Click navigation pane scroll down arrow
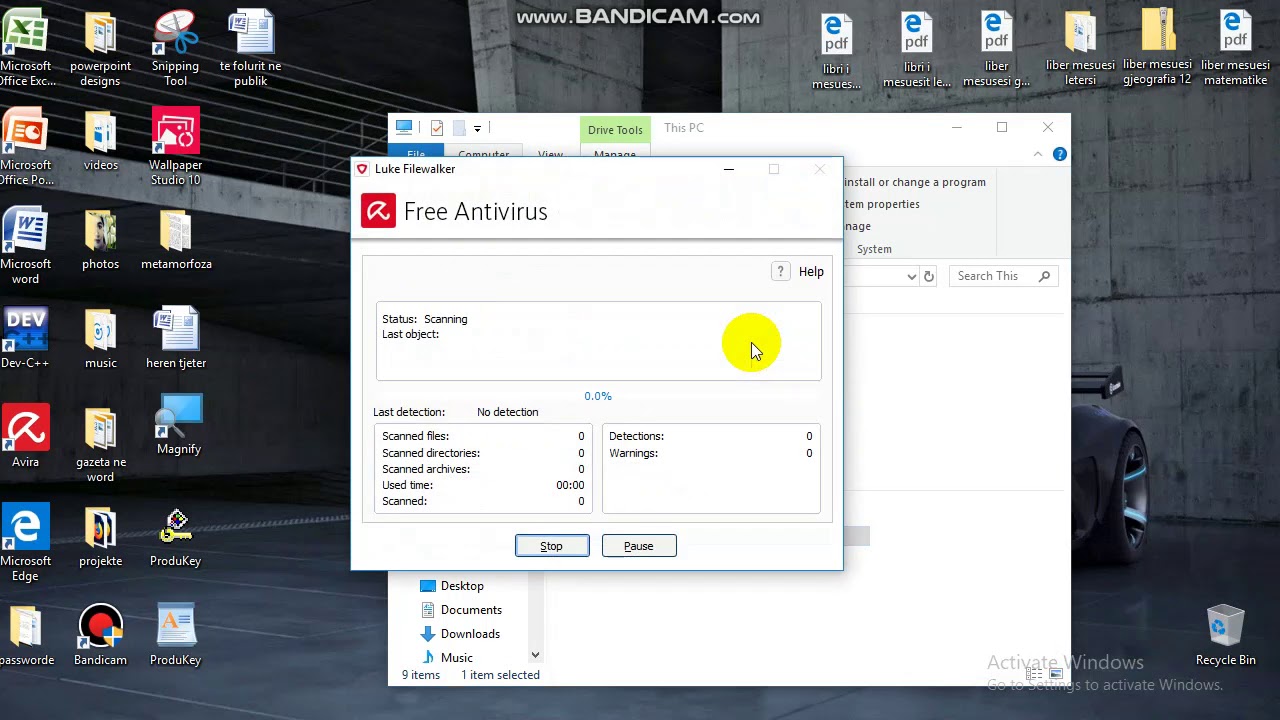The height and width of the screenshot is (720, 1280). coord(535,655)
